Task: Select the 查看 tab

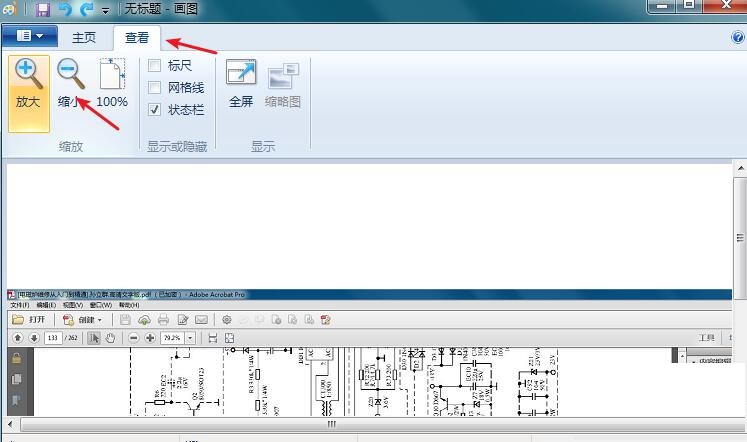Action: [x=136, y=38]
